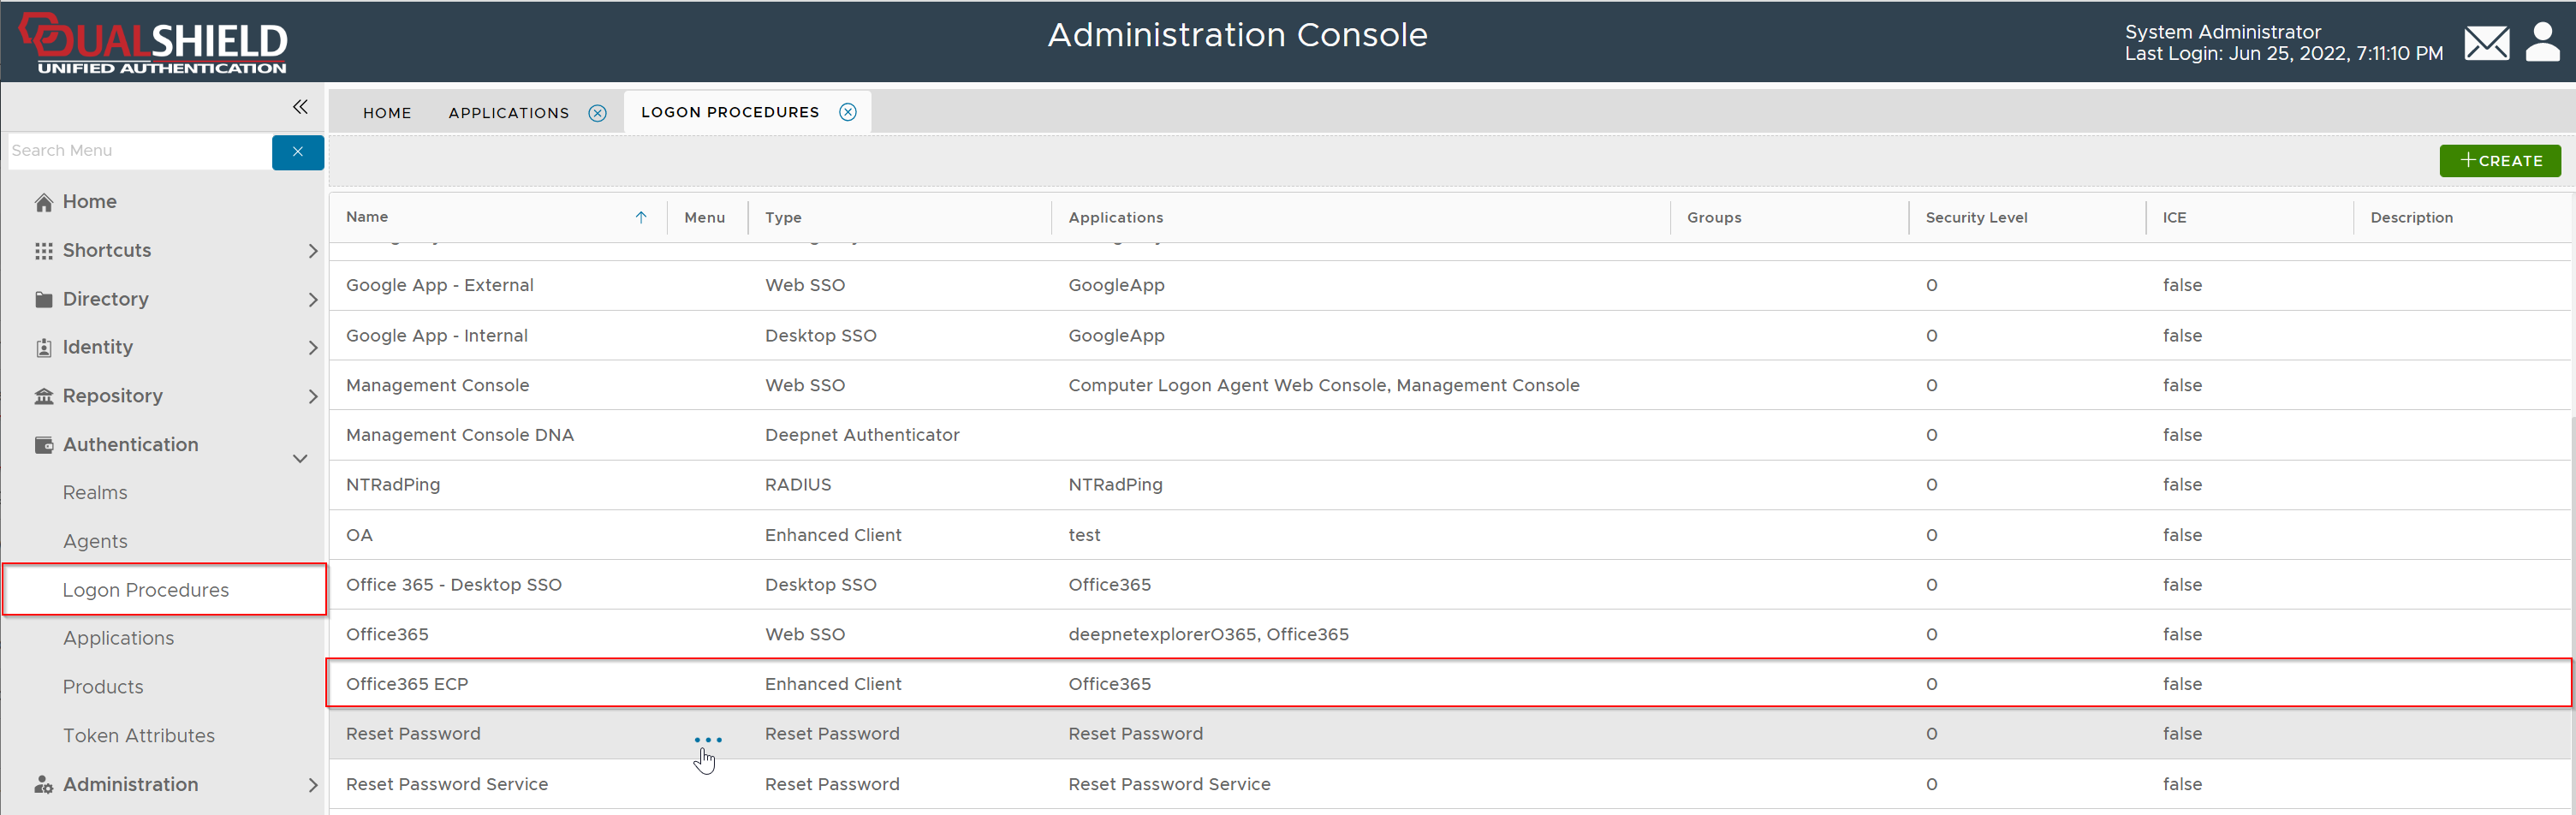Open the Reset Password row context menu
The width and height of the screenshot is (2576, 815).
point(707,740)
